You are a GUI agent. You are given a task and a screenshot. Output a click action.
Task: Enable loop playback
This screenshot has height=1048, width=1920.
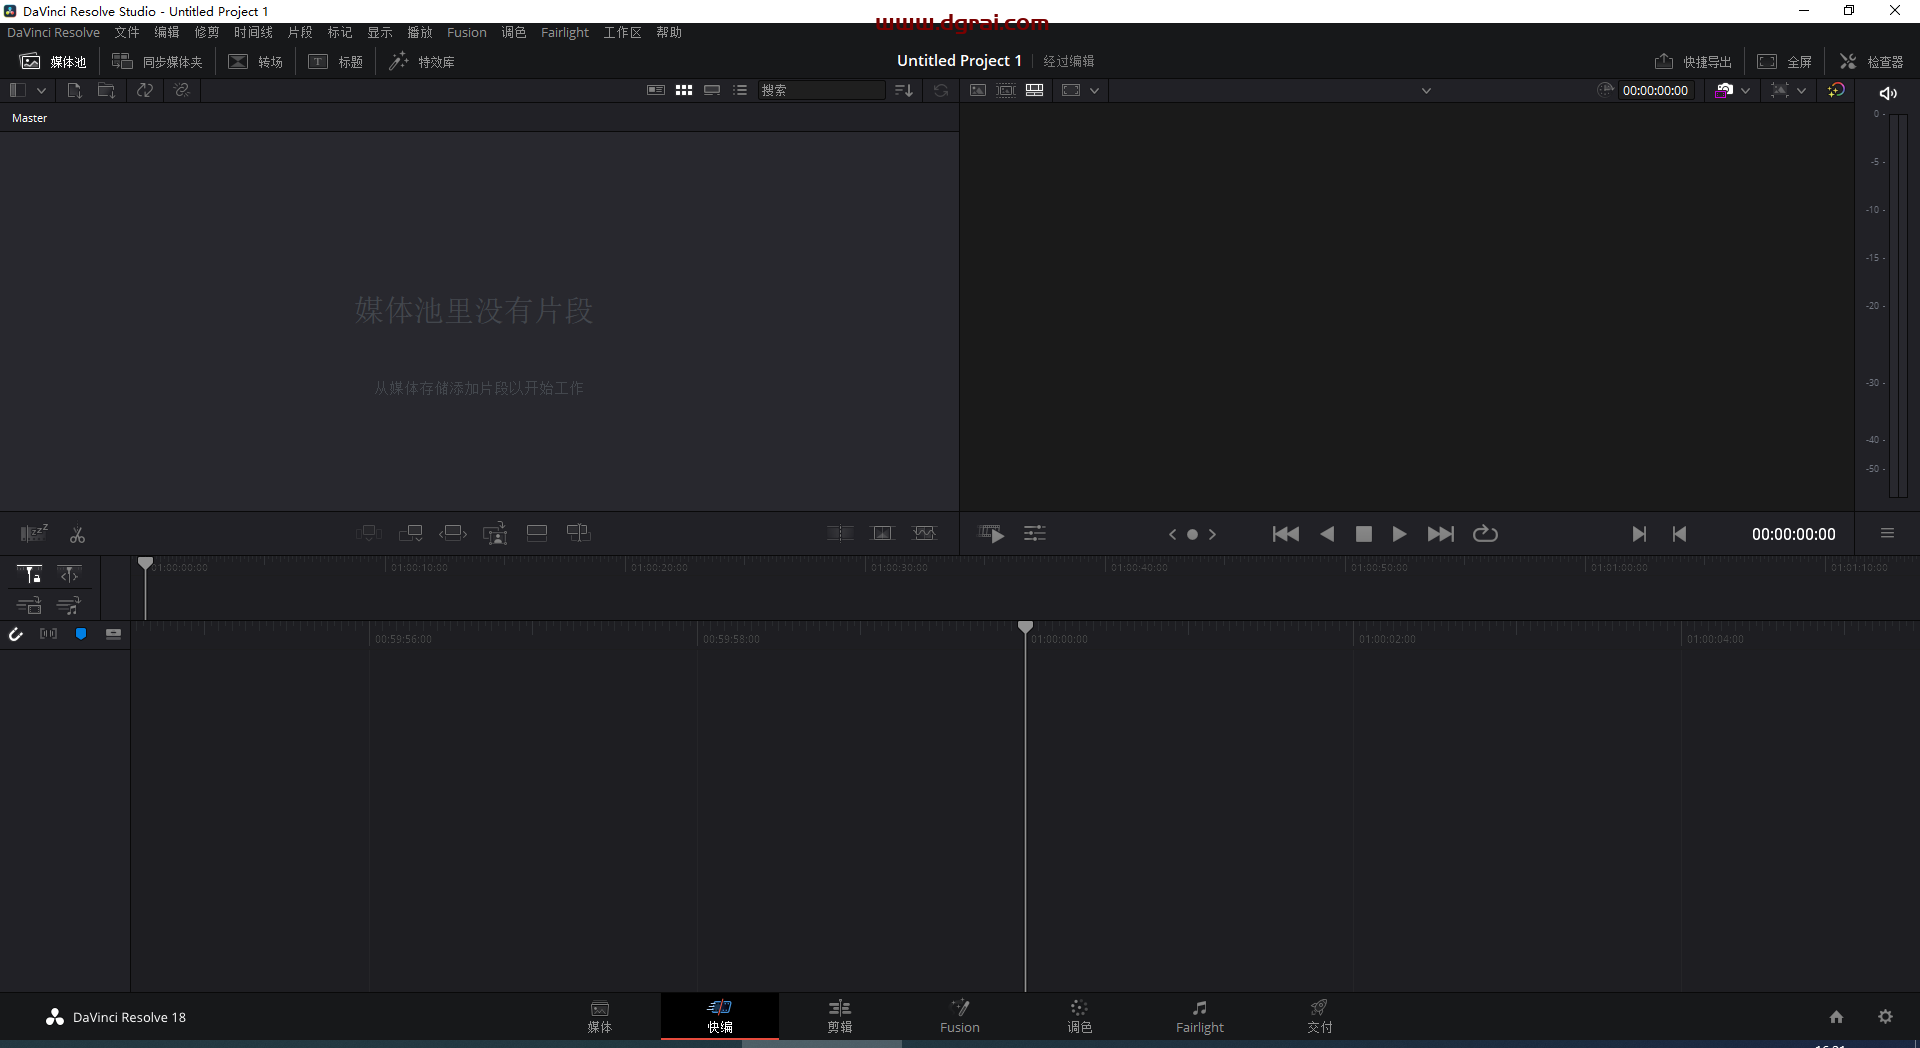[x=1486, y=534]
